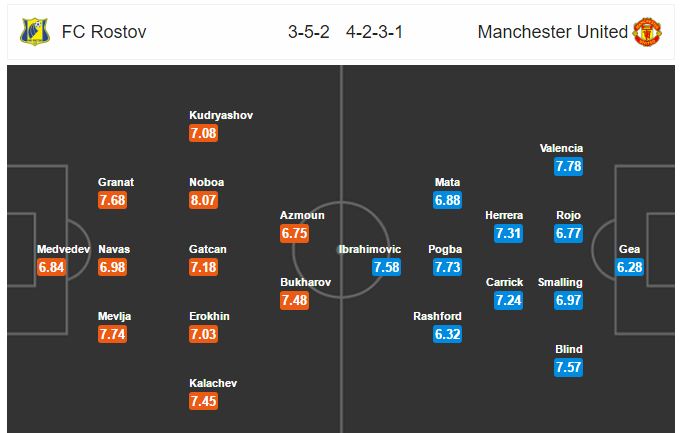Screen dimensions: 682x433
Task: Click the Manchester United club crest
Action: (x=647, y=31)
